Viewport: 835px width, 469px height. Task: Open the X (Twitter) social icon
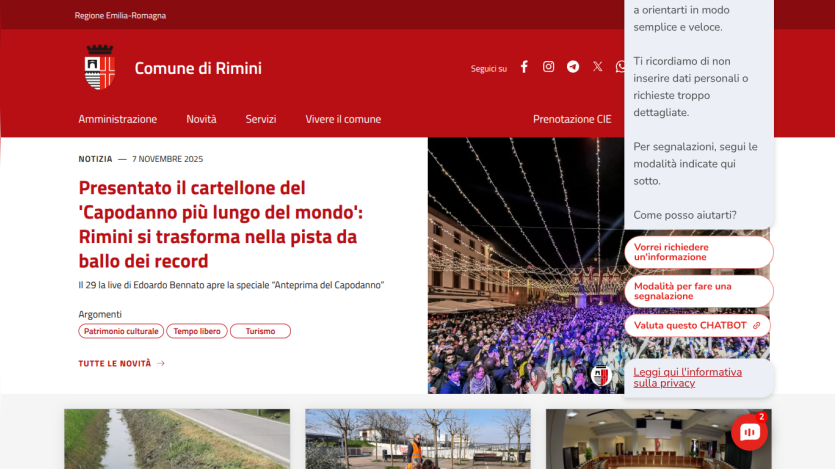[x=597, y=67]
